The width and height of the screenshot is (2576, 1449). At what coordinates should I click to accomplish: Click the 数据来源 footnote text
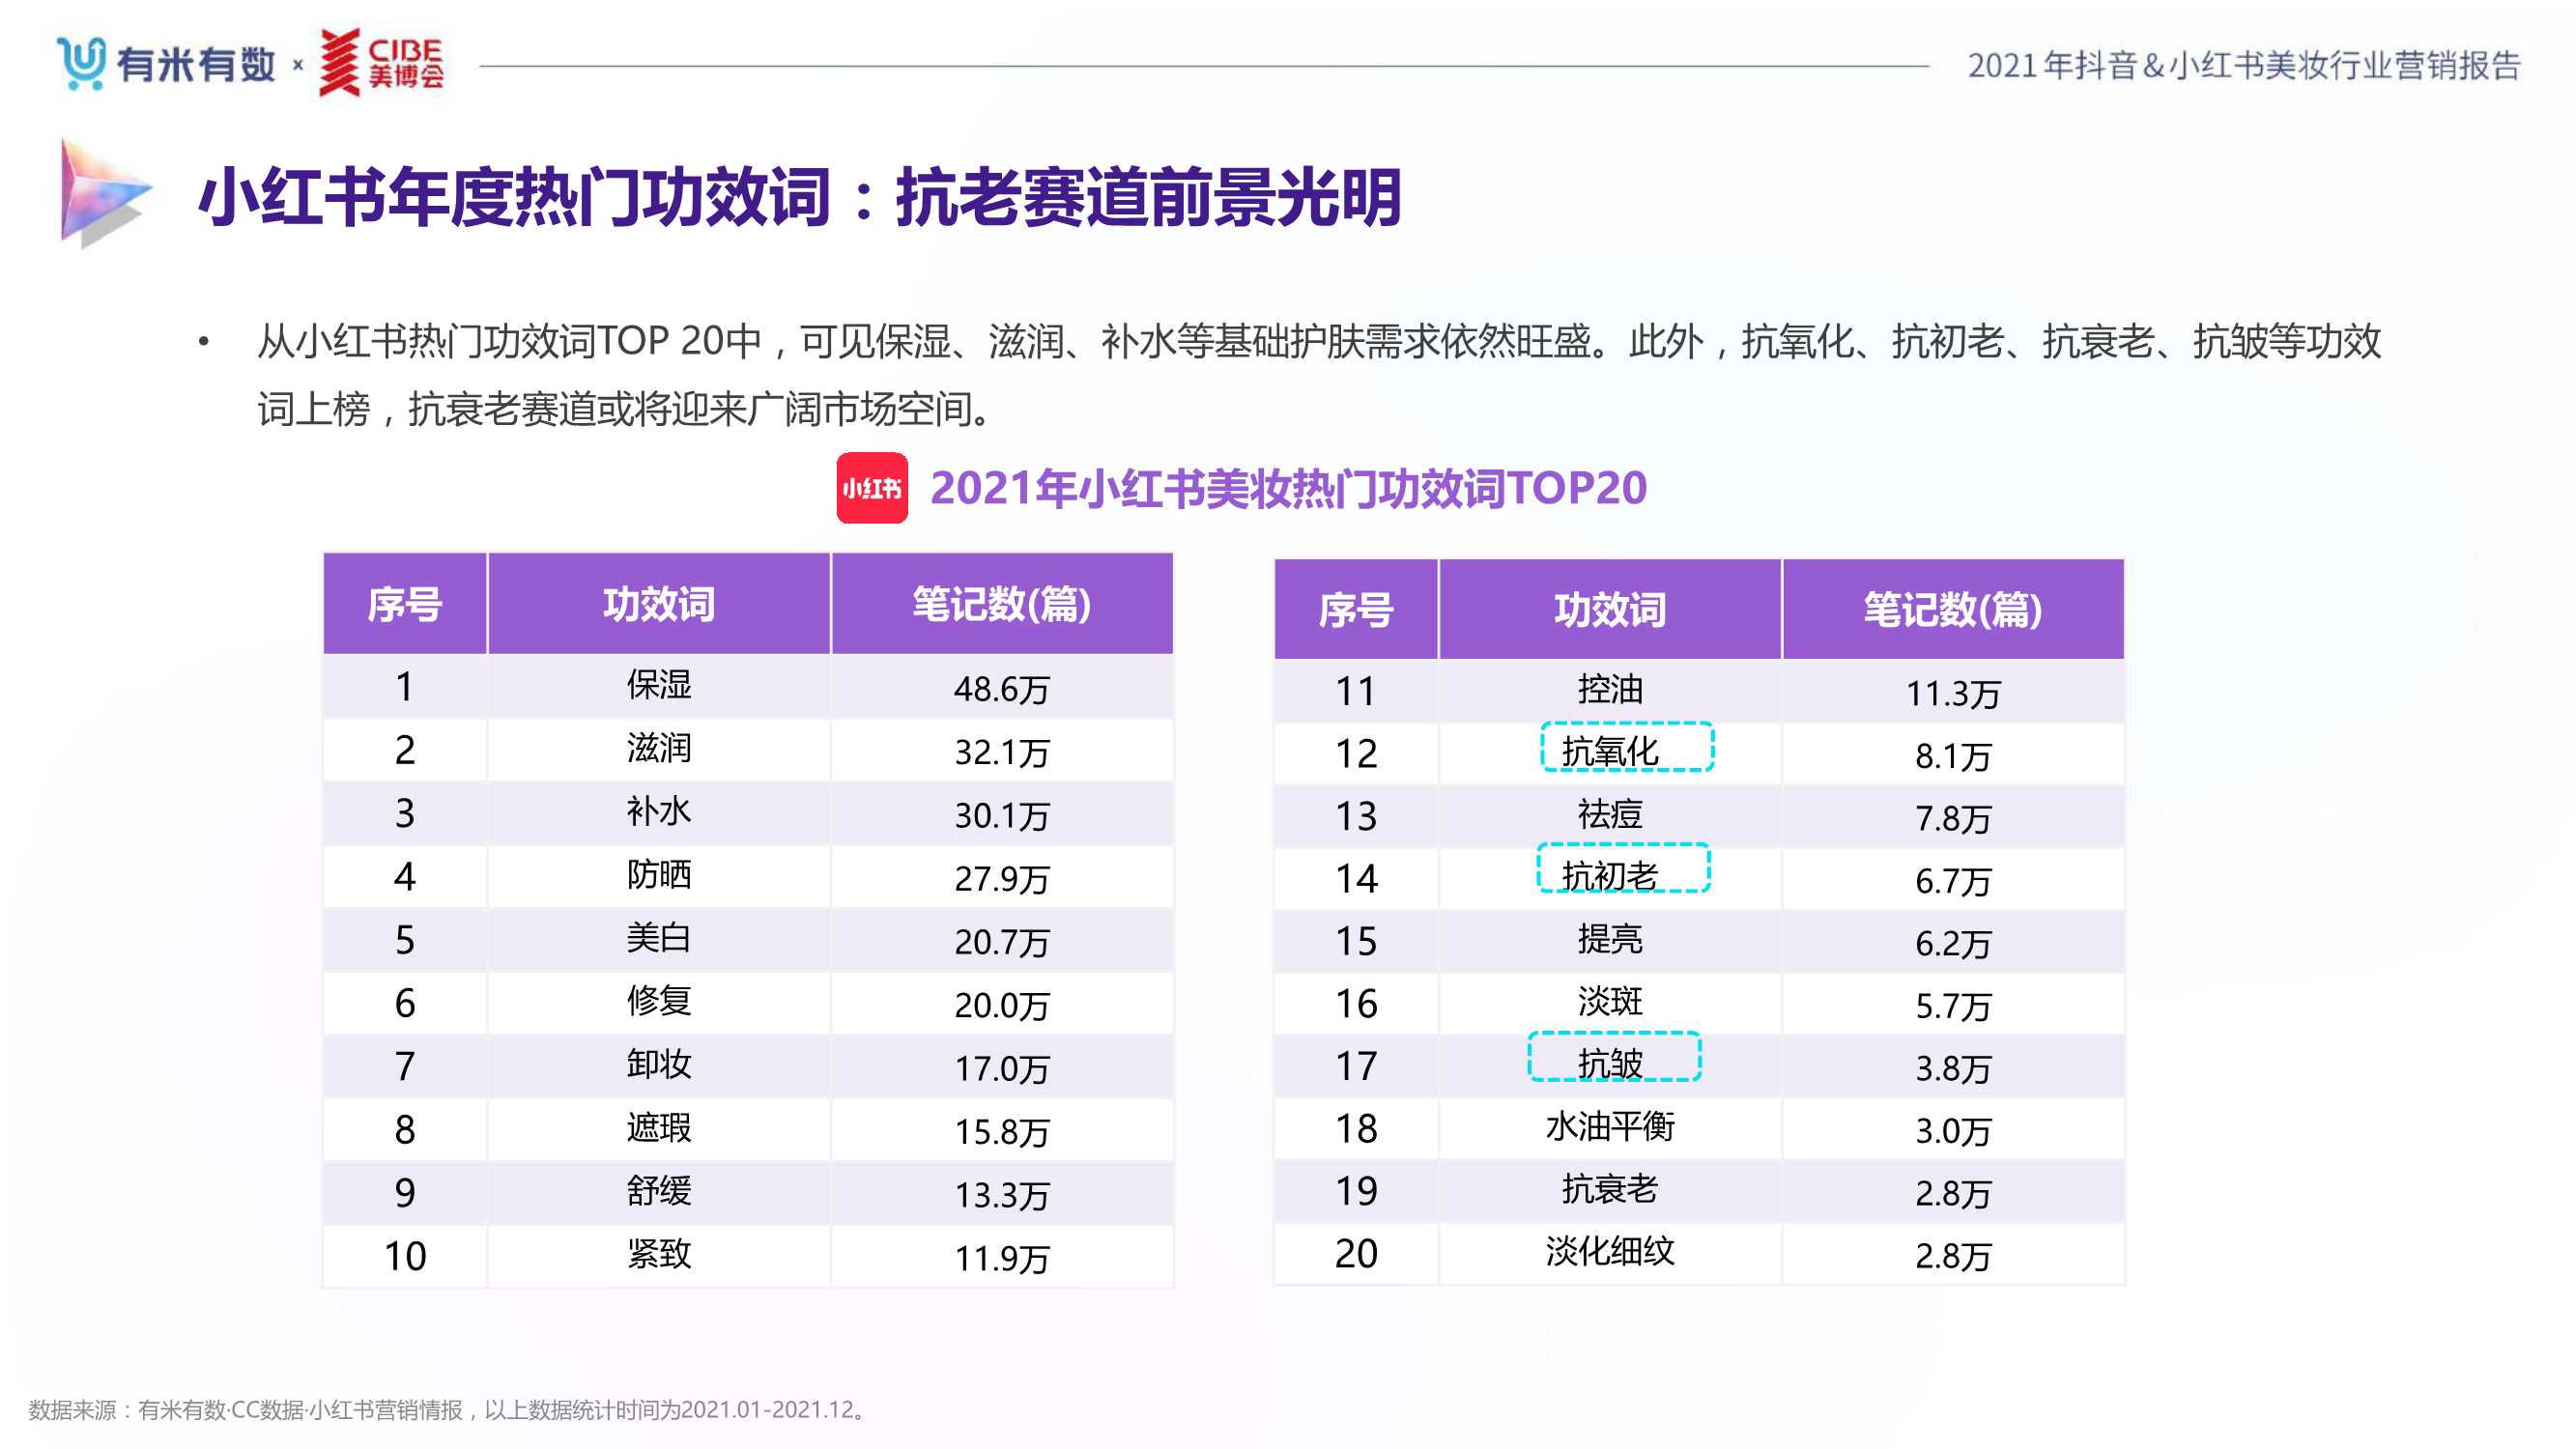point(450,1410)
